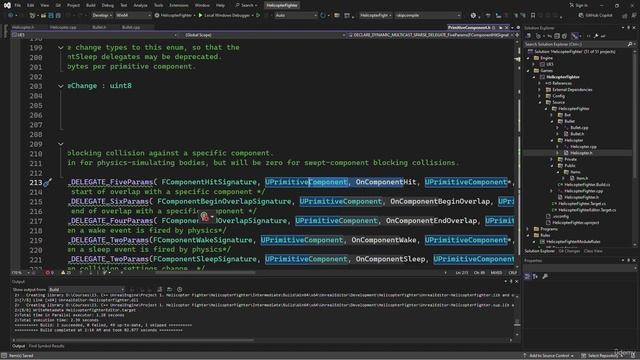This screenshot has width=640, height=360.
Task: Click the quick actions screwdriver icon on line 213
Action: tap(47, 182)
